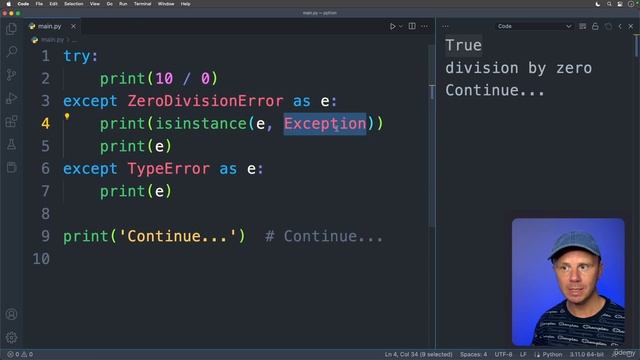Click 'division by zero' output line
640x360 pixels.
pos(518,68)
